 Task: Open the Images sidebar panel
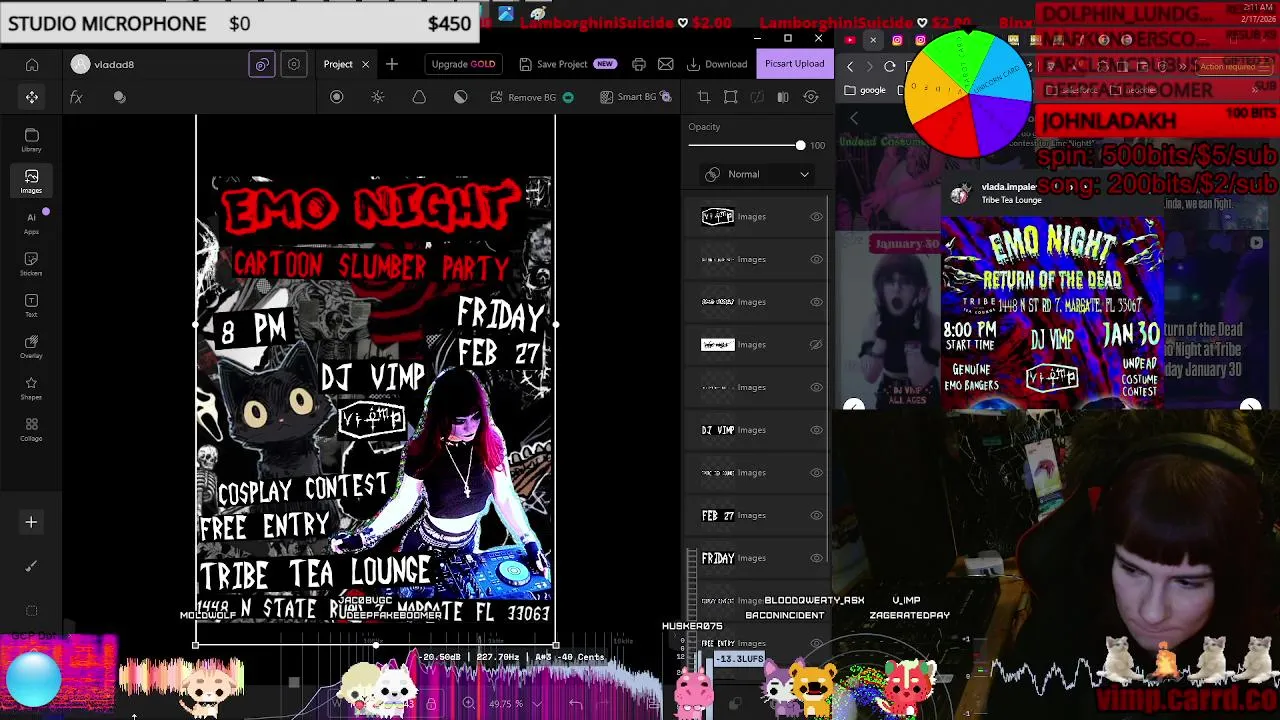(32, 181)
